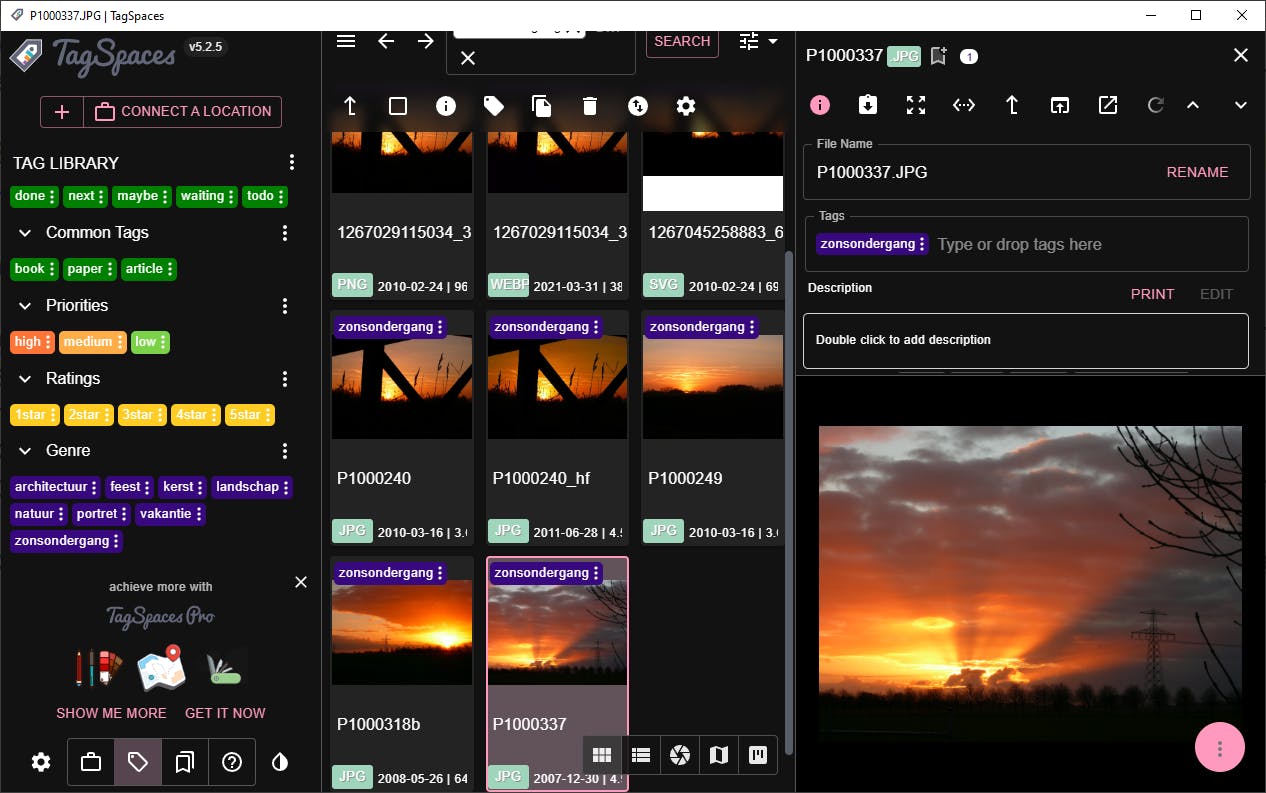Open Priorities group options menu

point(285,305)
